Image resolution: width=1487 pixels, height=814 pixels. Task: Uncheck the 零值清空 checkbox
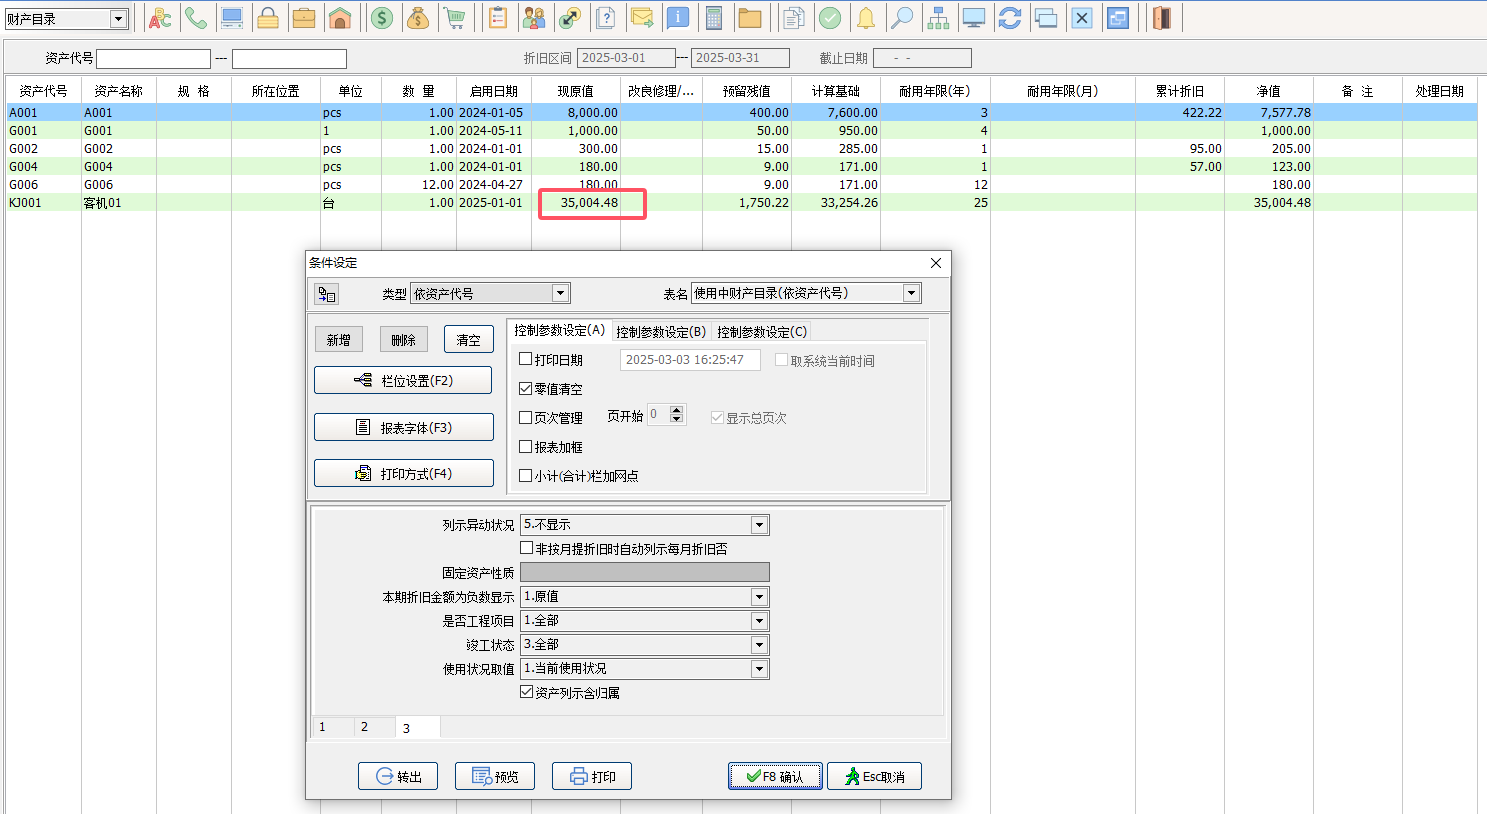(x=526, y=388)
